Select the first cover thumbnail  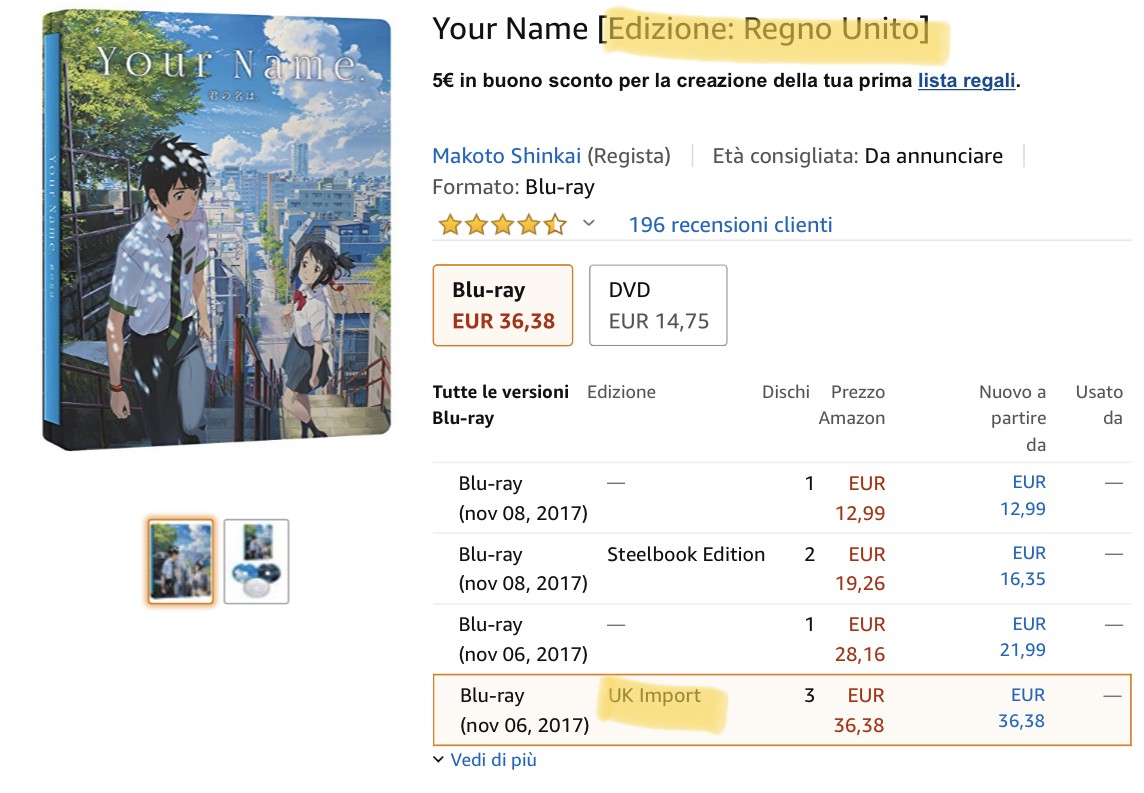click(x=180, y=561)
